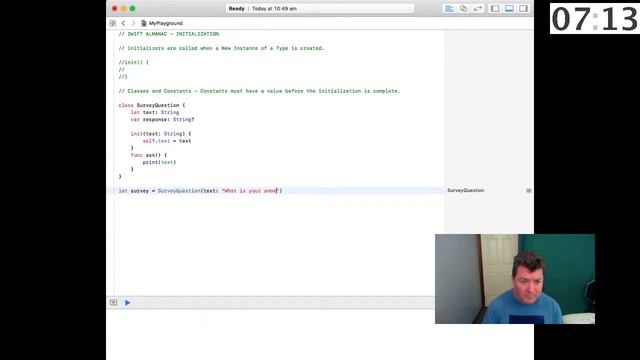Click the SWIFT ALMANAC comment header line
The image size is (640, 360).
[x=169, y=34]
